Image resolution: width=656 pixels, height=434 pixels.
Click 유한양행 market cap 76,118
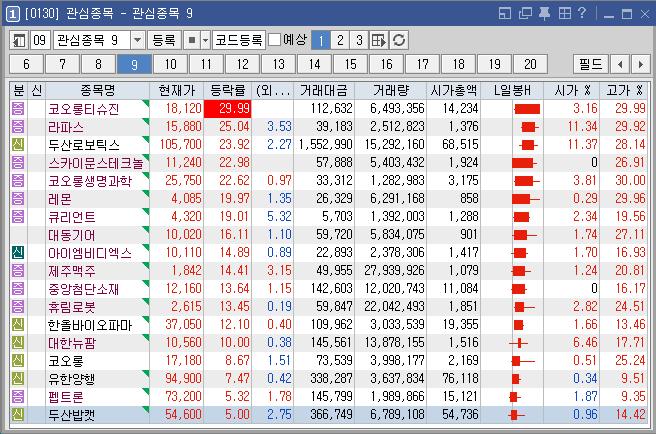coord(460,378)
